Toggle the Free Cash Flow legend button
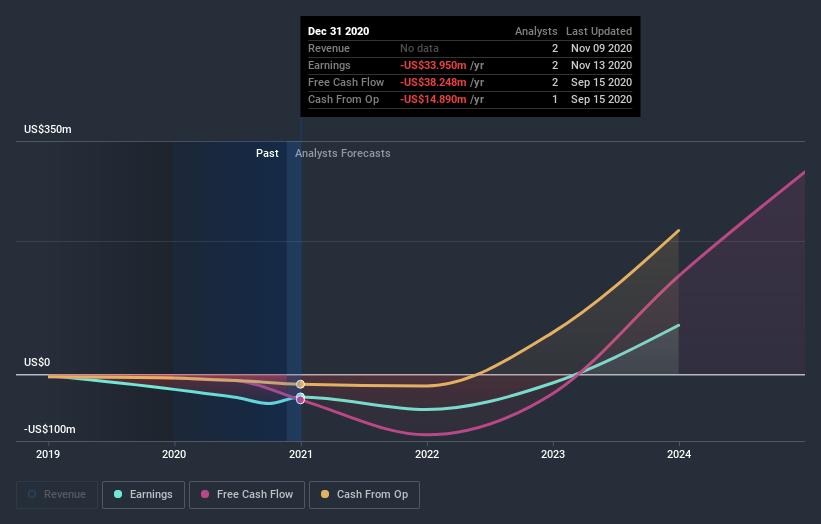 (247, 495)
